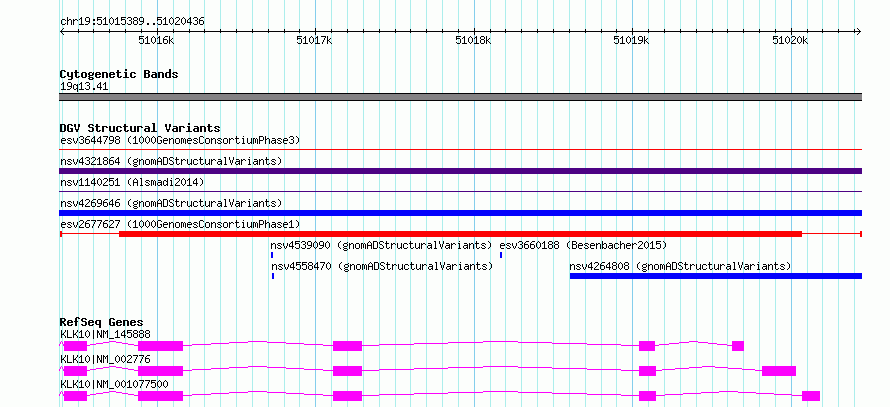Click the small blue esv3660188 variant mark

pyautogui.click(x=501, y=255)
